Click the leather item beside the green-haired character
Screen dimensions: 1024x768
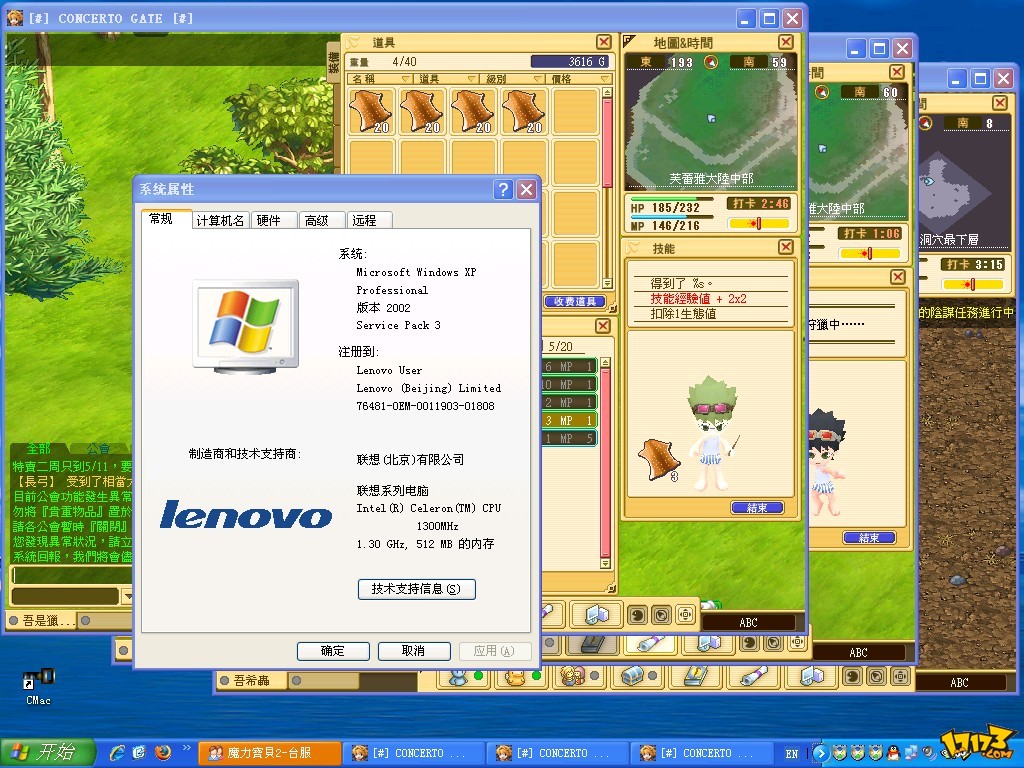(659, 460)
